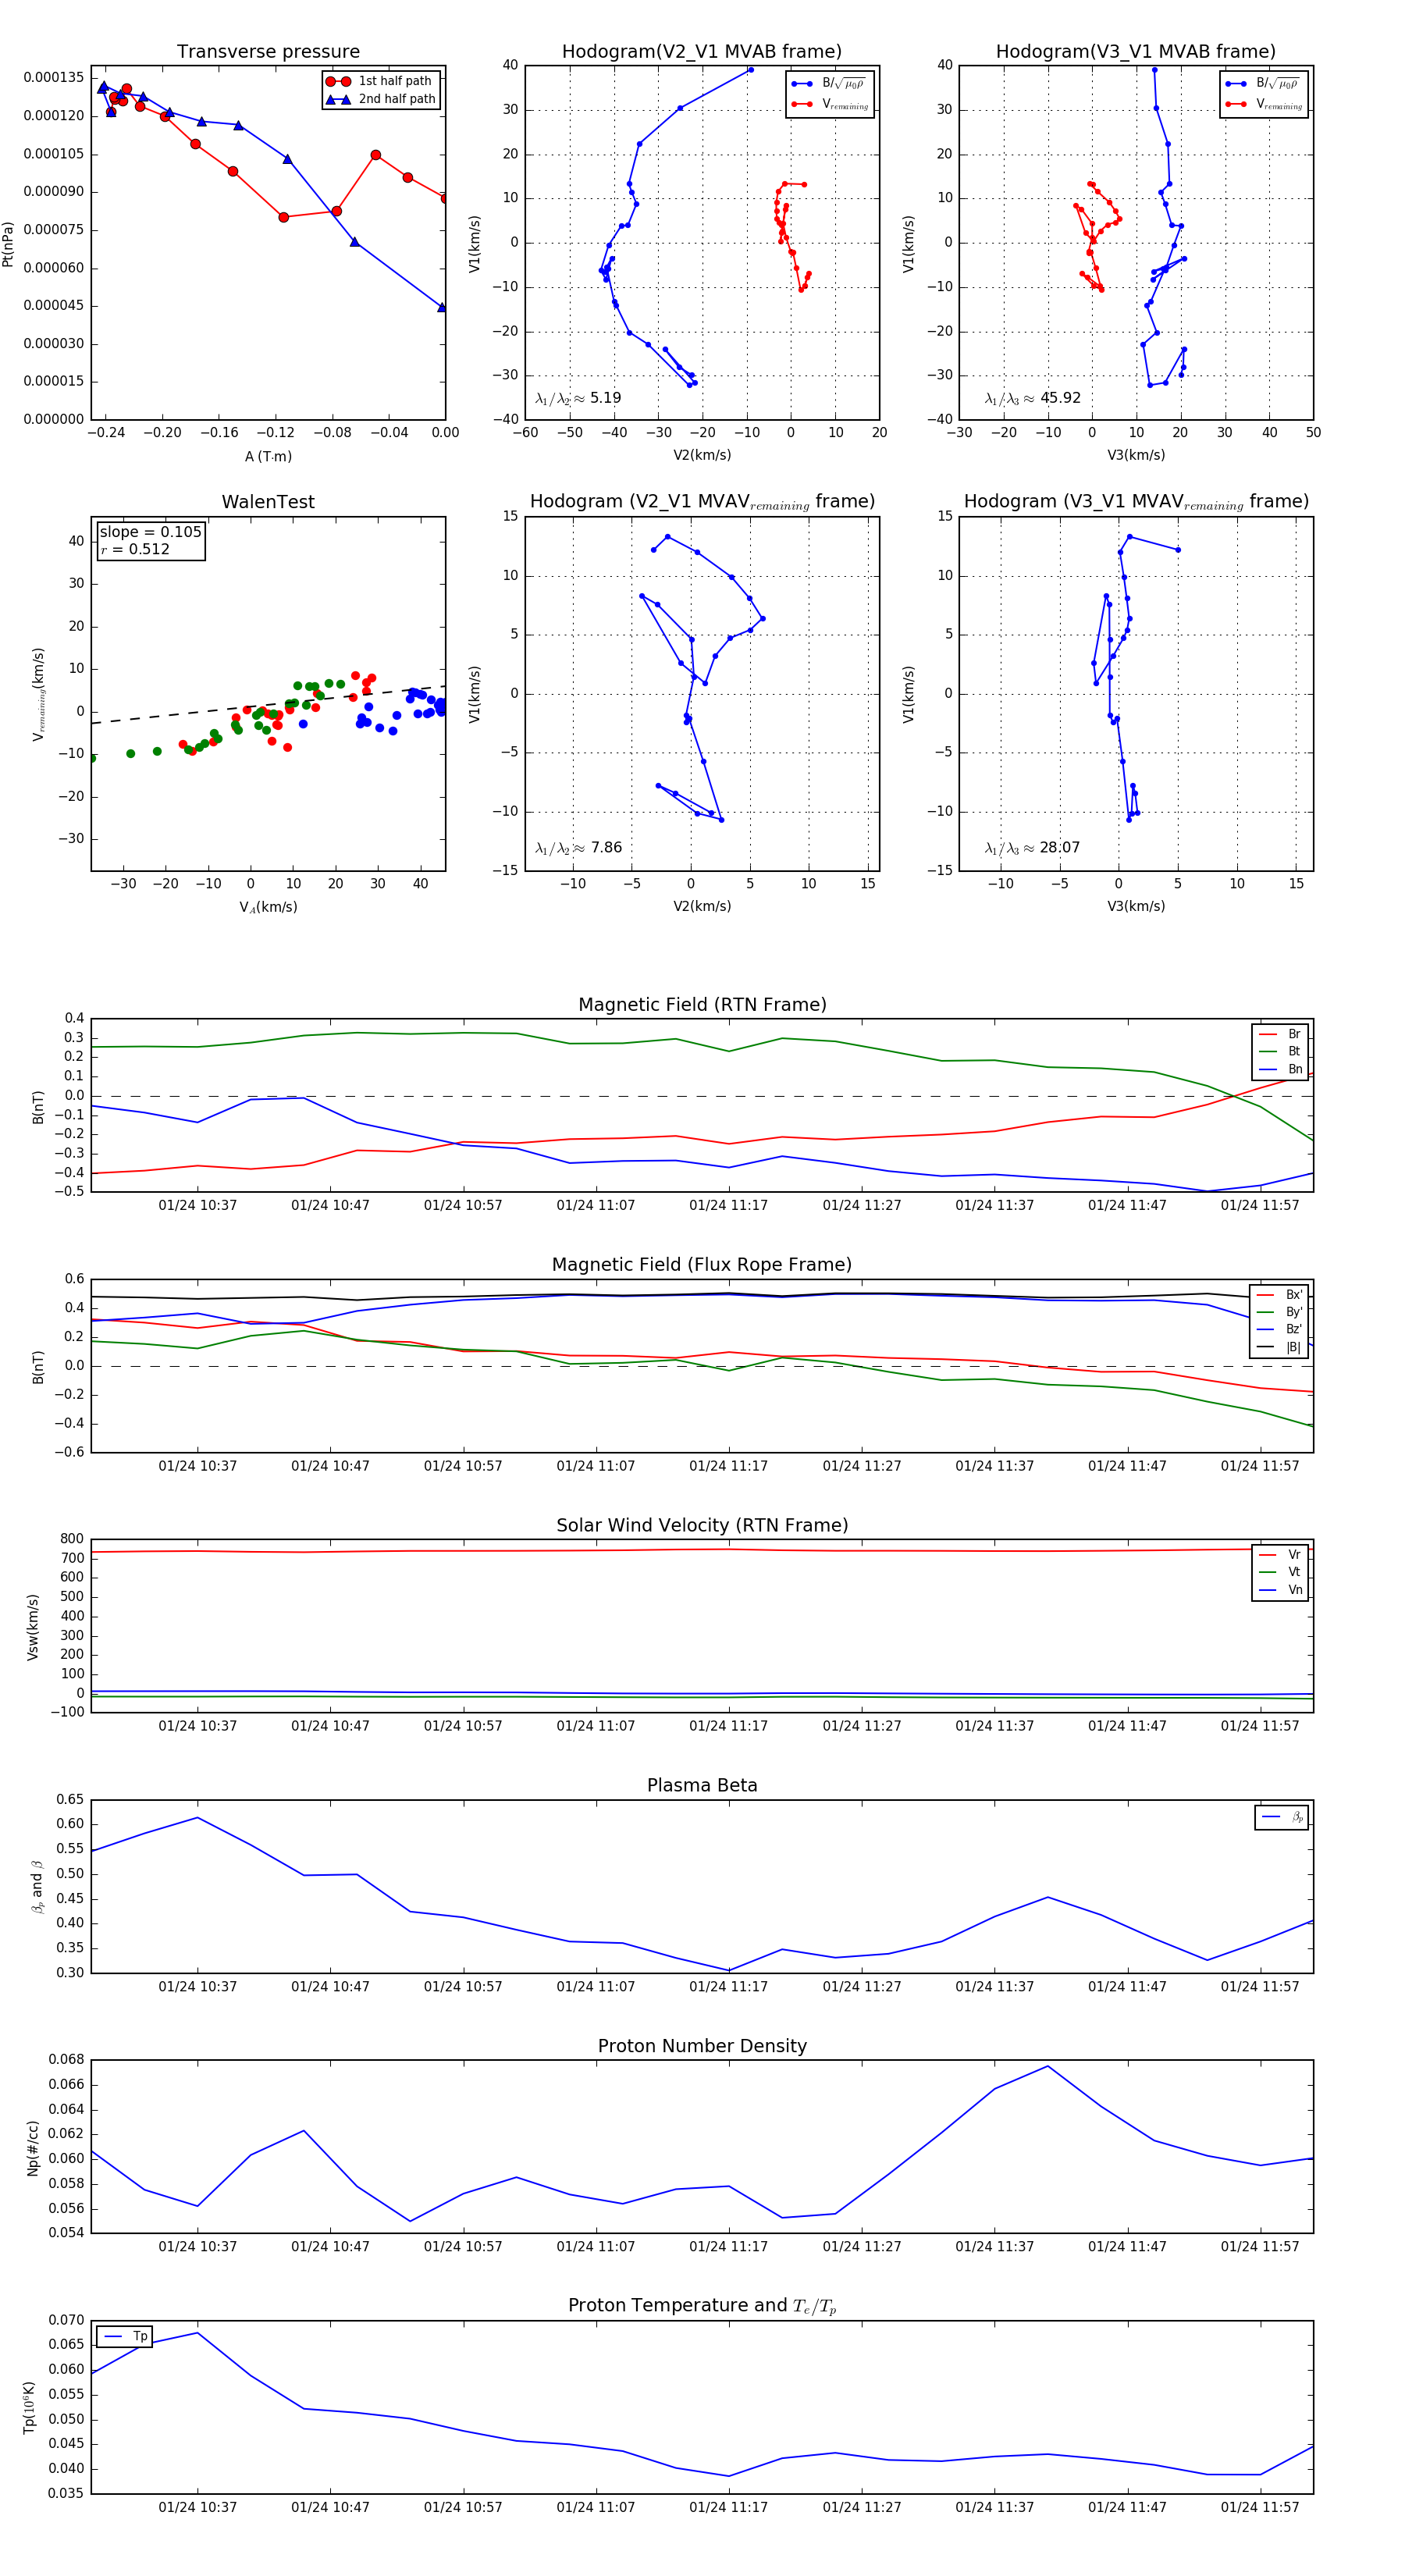
Task: Click the 'Plasma Beta' plot title
Action: 702,1785
